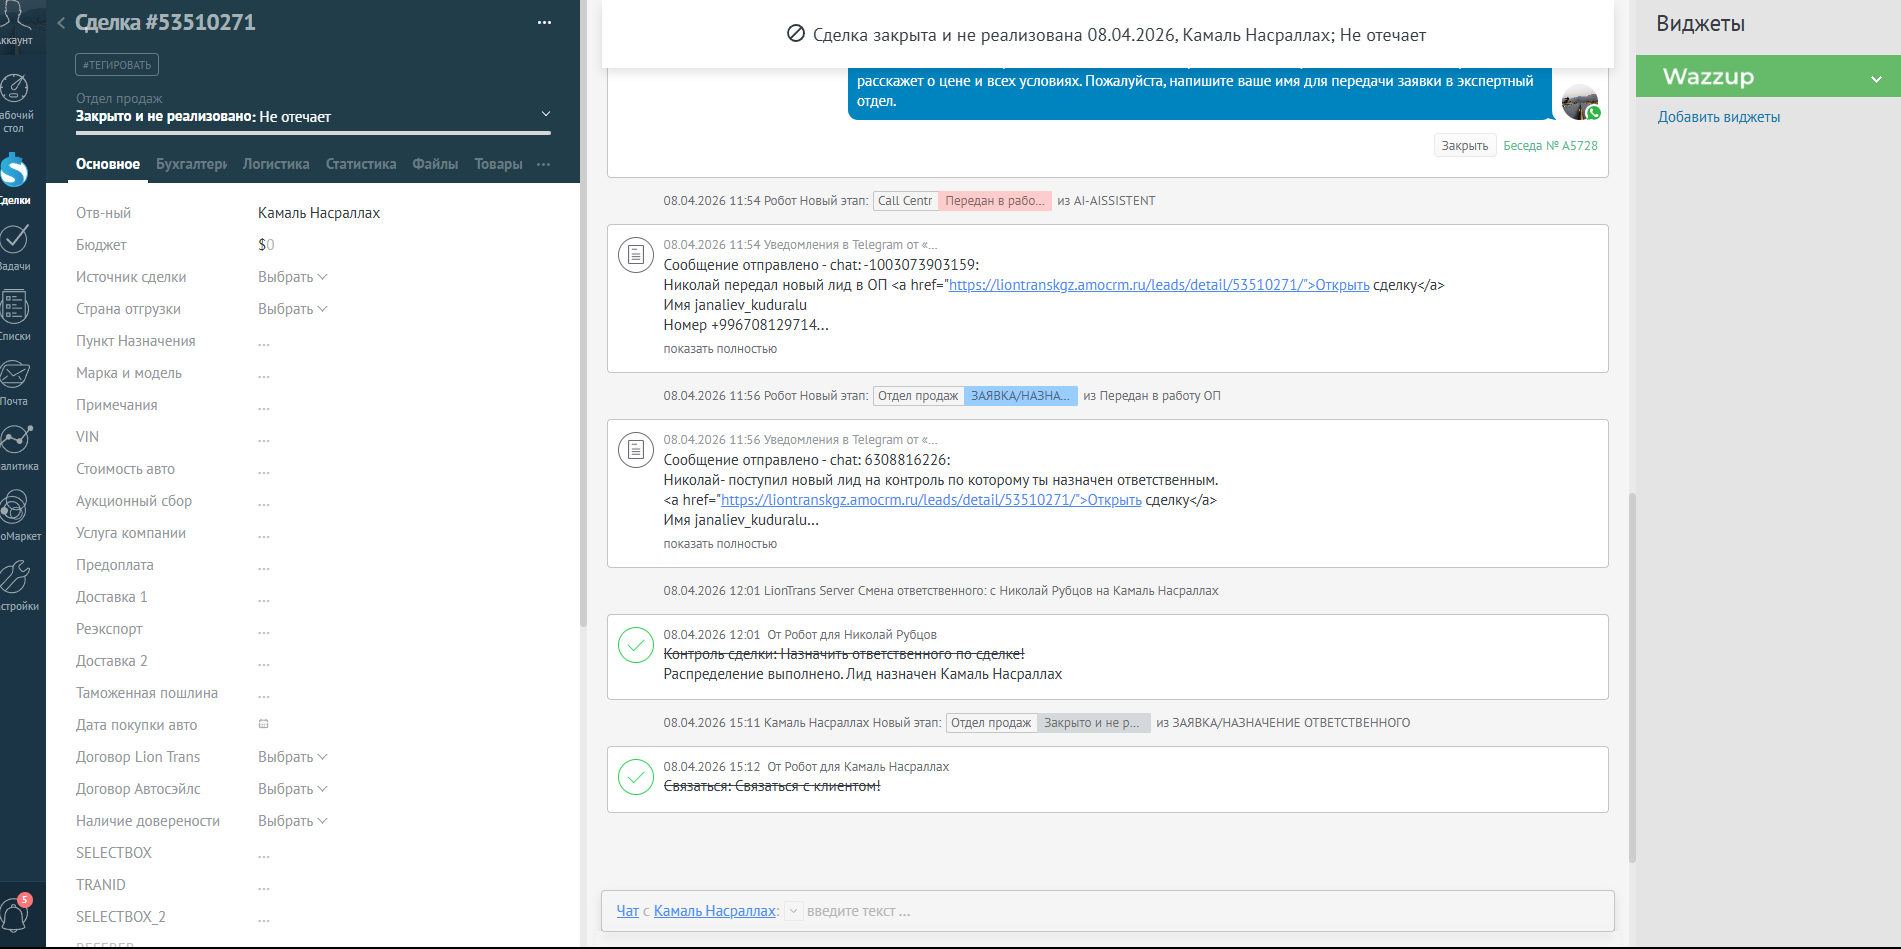The width and height of the screenshot is (1901, 949).
Task: Click the Закрыто и не р... gray stage tag
Action: point(1093,723)
